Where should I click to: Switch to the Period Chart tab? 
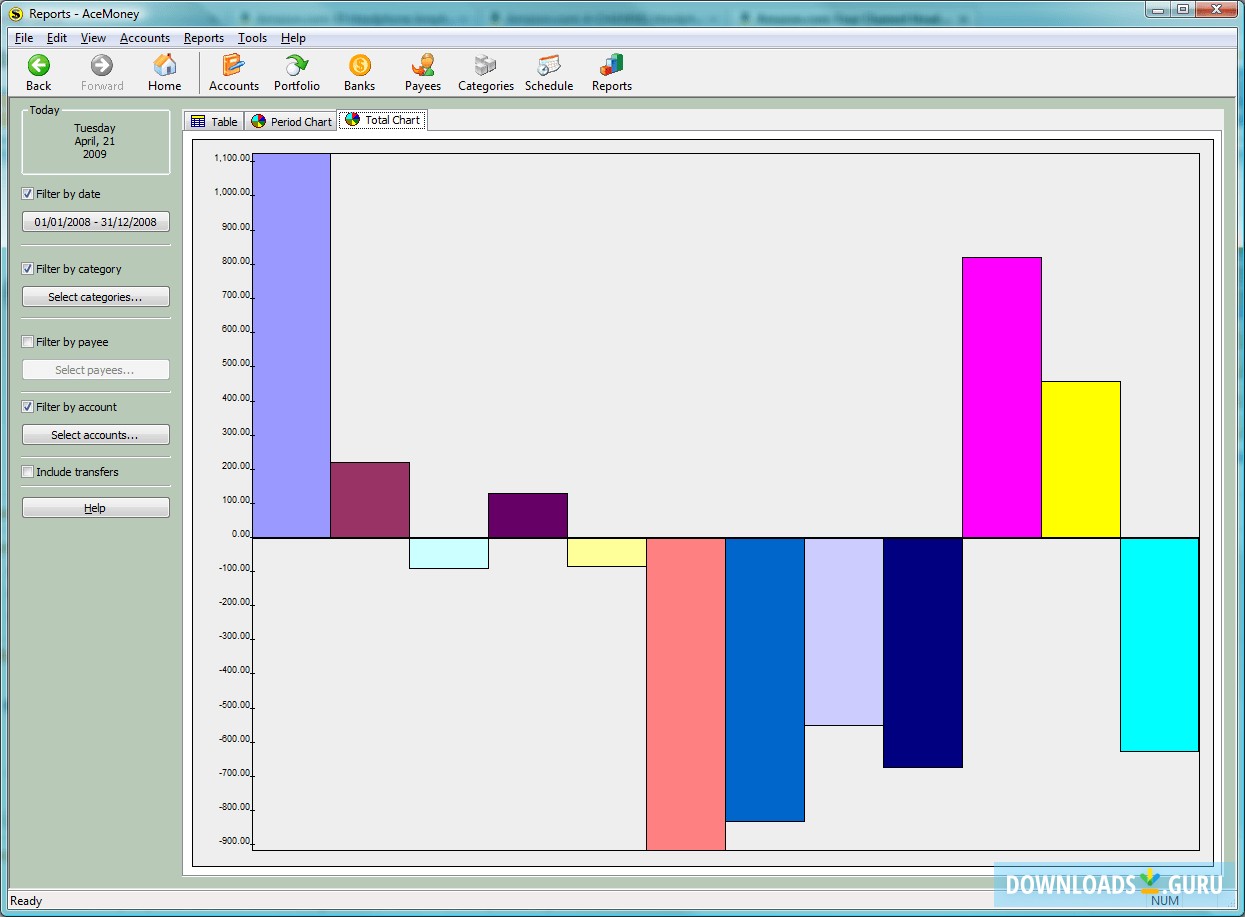(291, 121)
